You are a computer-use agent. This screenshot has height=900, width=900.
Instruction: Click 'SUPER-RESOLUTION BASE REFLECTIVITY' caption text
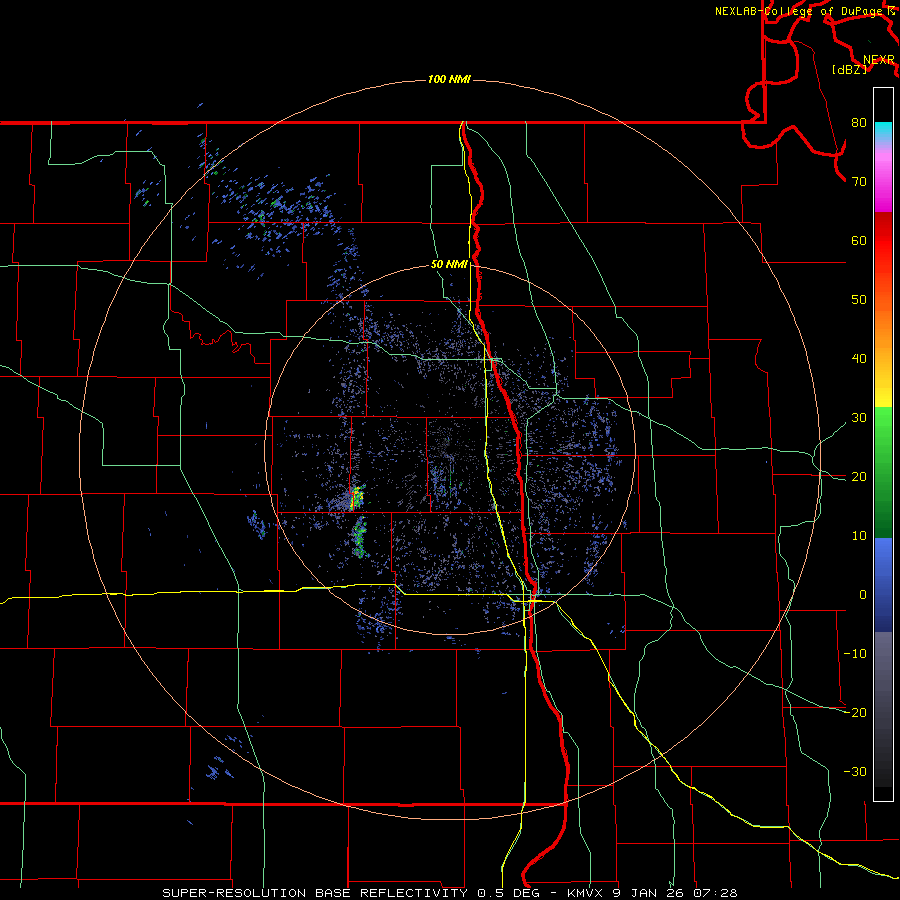pos(313,893)
